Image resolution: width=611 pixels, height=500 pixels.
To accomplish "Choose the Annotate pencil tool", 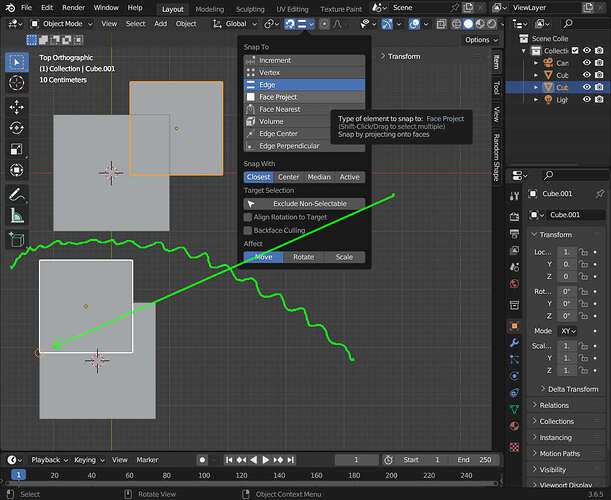I will [16, 194].
